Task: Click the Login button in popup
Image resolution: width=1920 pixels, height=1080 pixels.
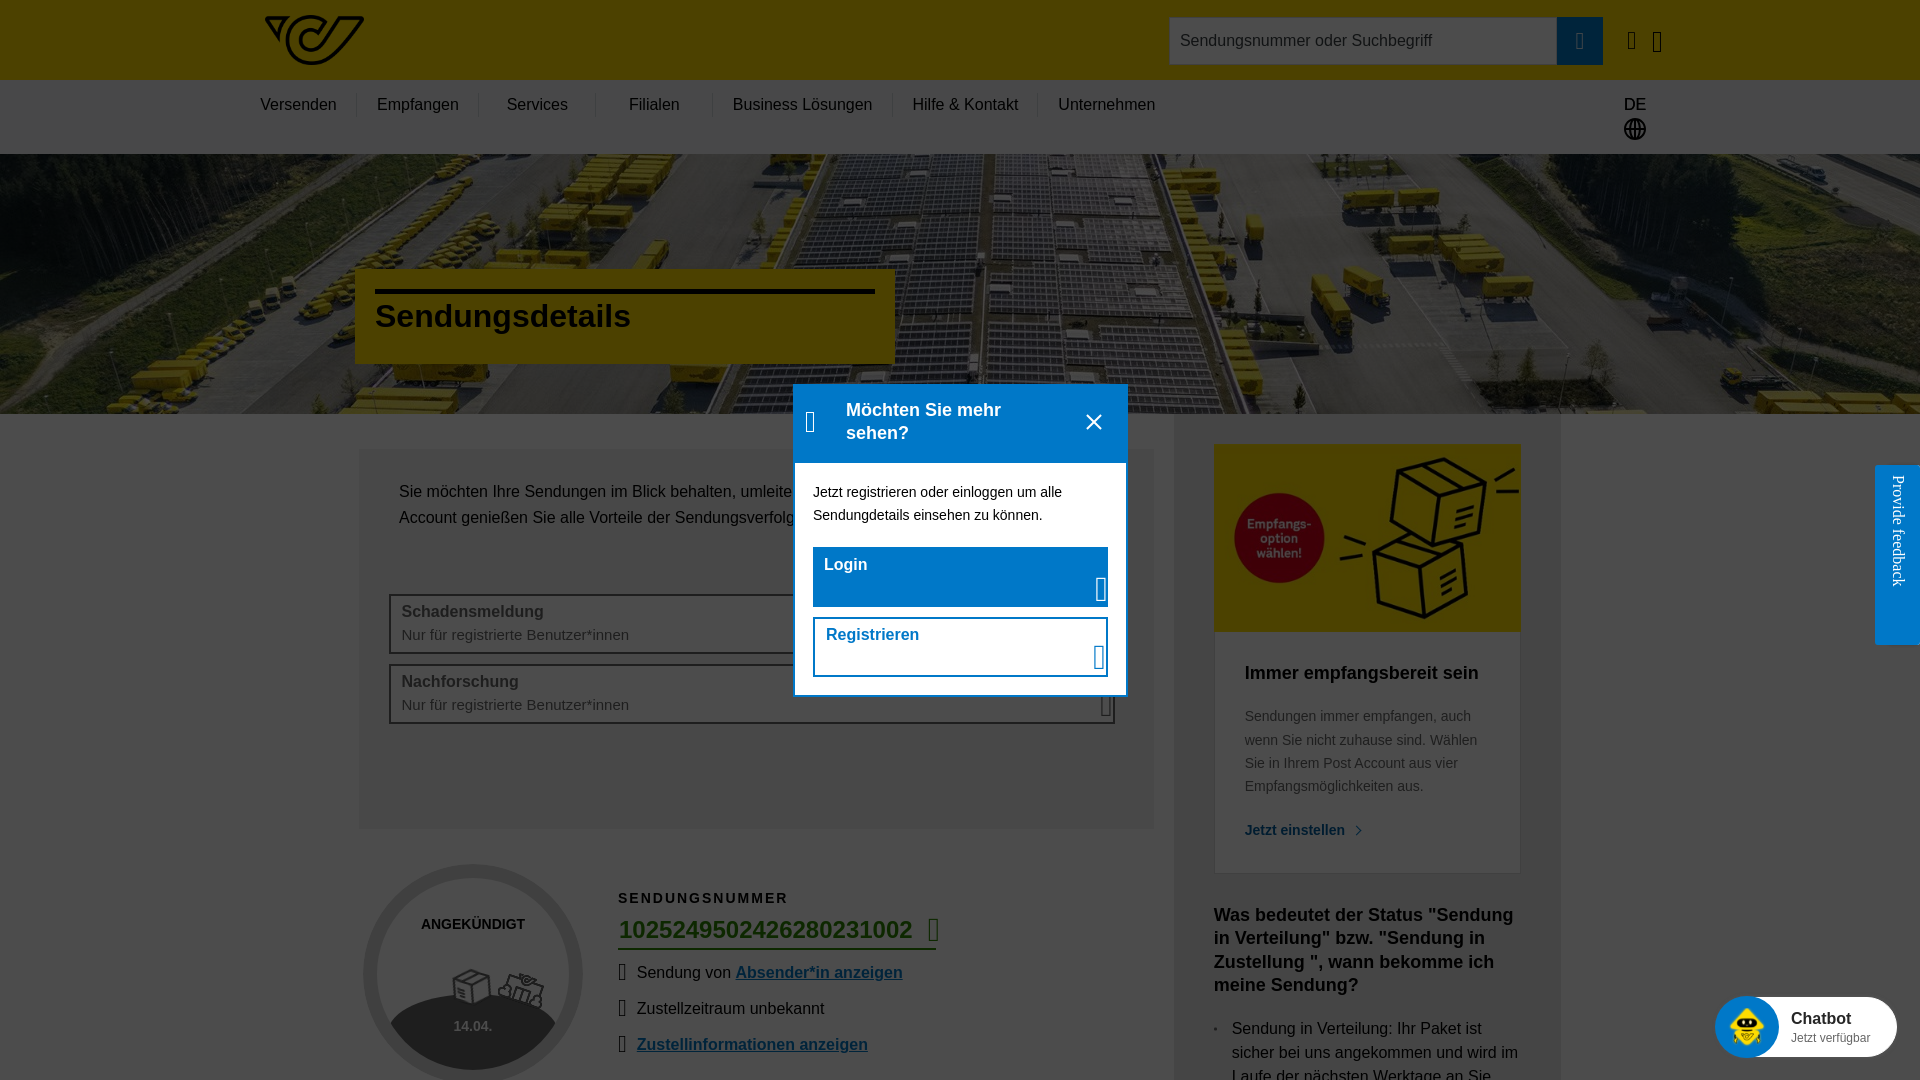Action: point(960,577)
